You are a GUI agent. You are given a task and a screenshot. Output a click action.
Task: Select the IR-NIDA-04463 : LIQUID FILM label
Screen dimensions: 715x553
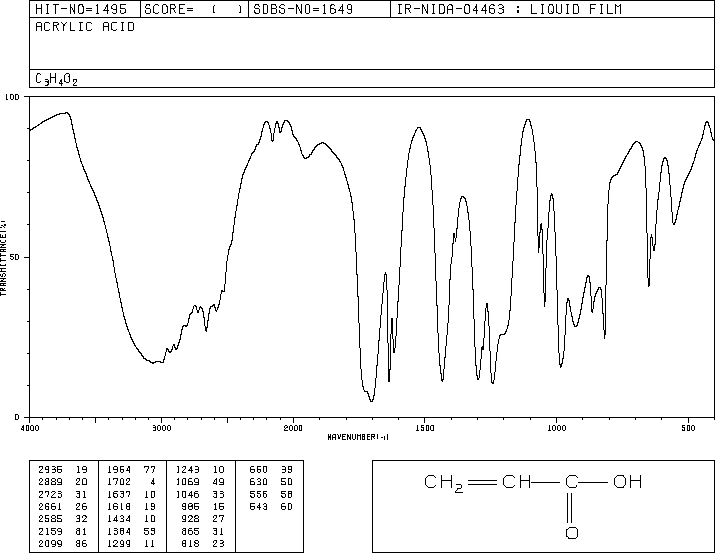pyautogui.click(x=509, y=9)
